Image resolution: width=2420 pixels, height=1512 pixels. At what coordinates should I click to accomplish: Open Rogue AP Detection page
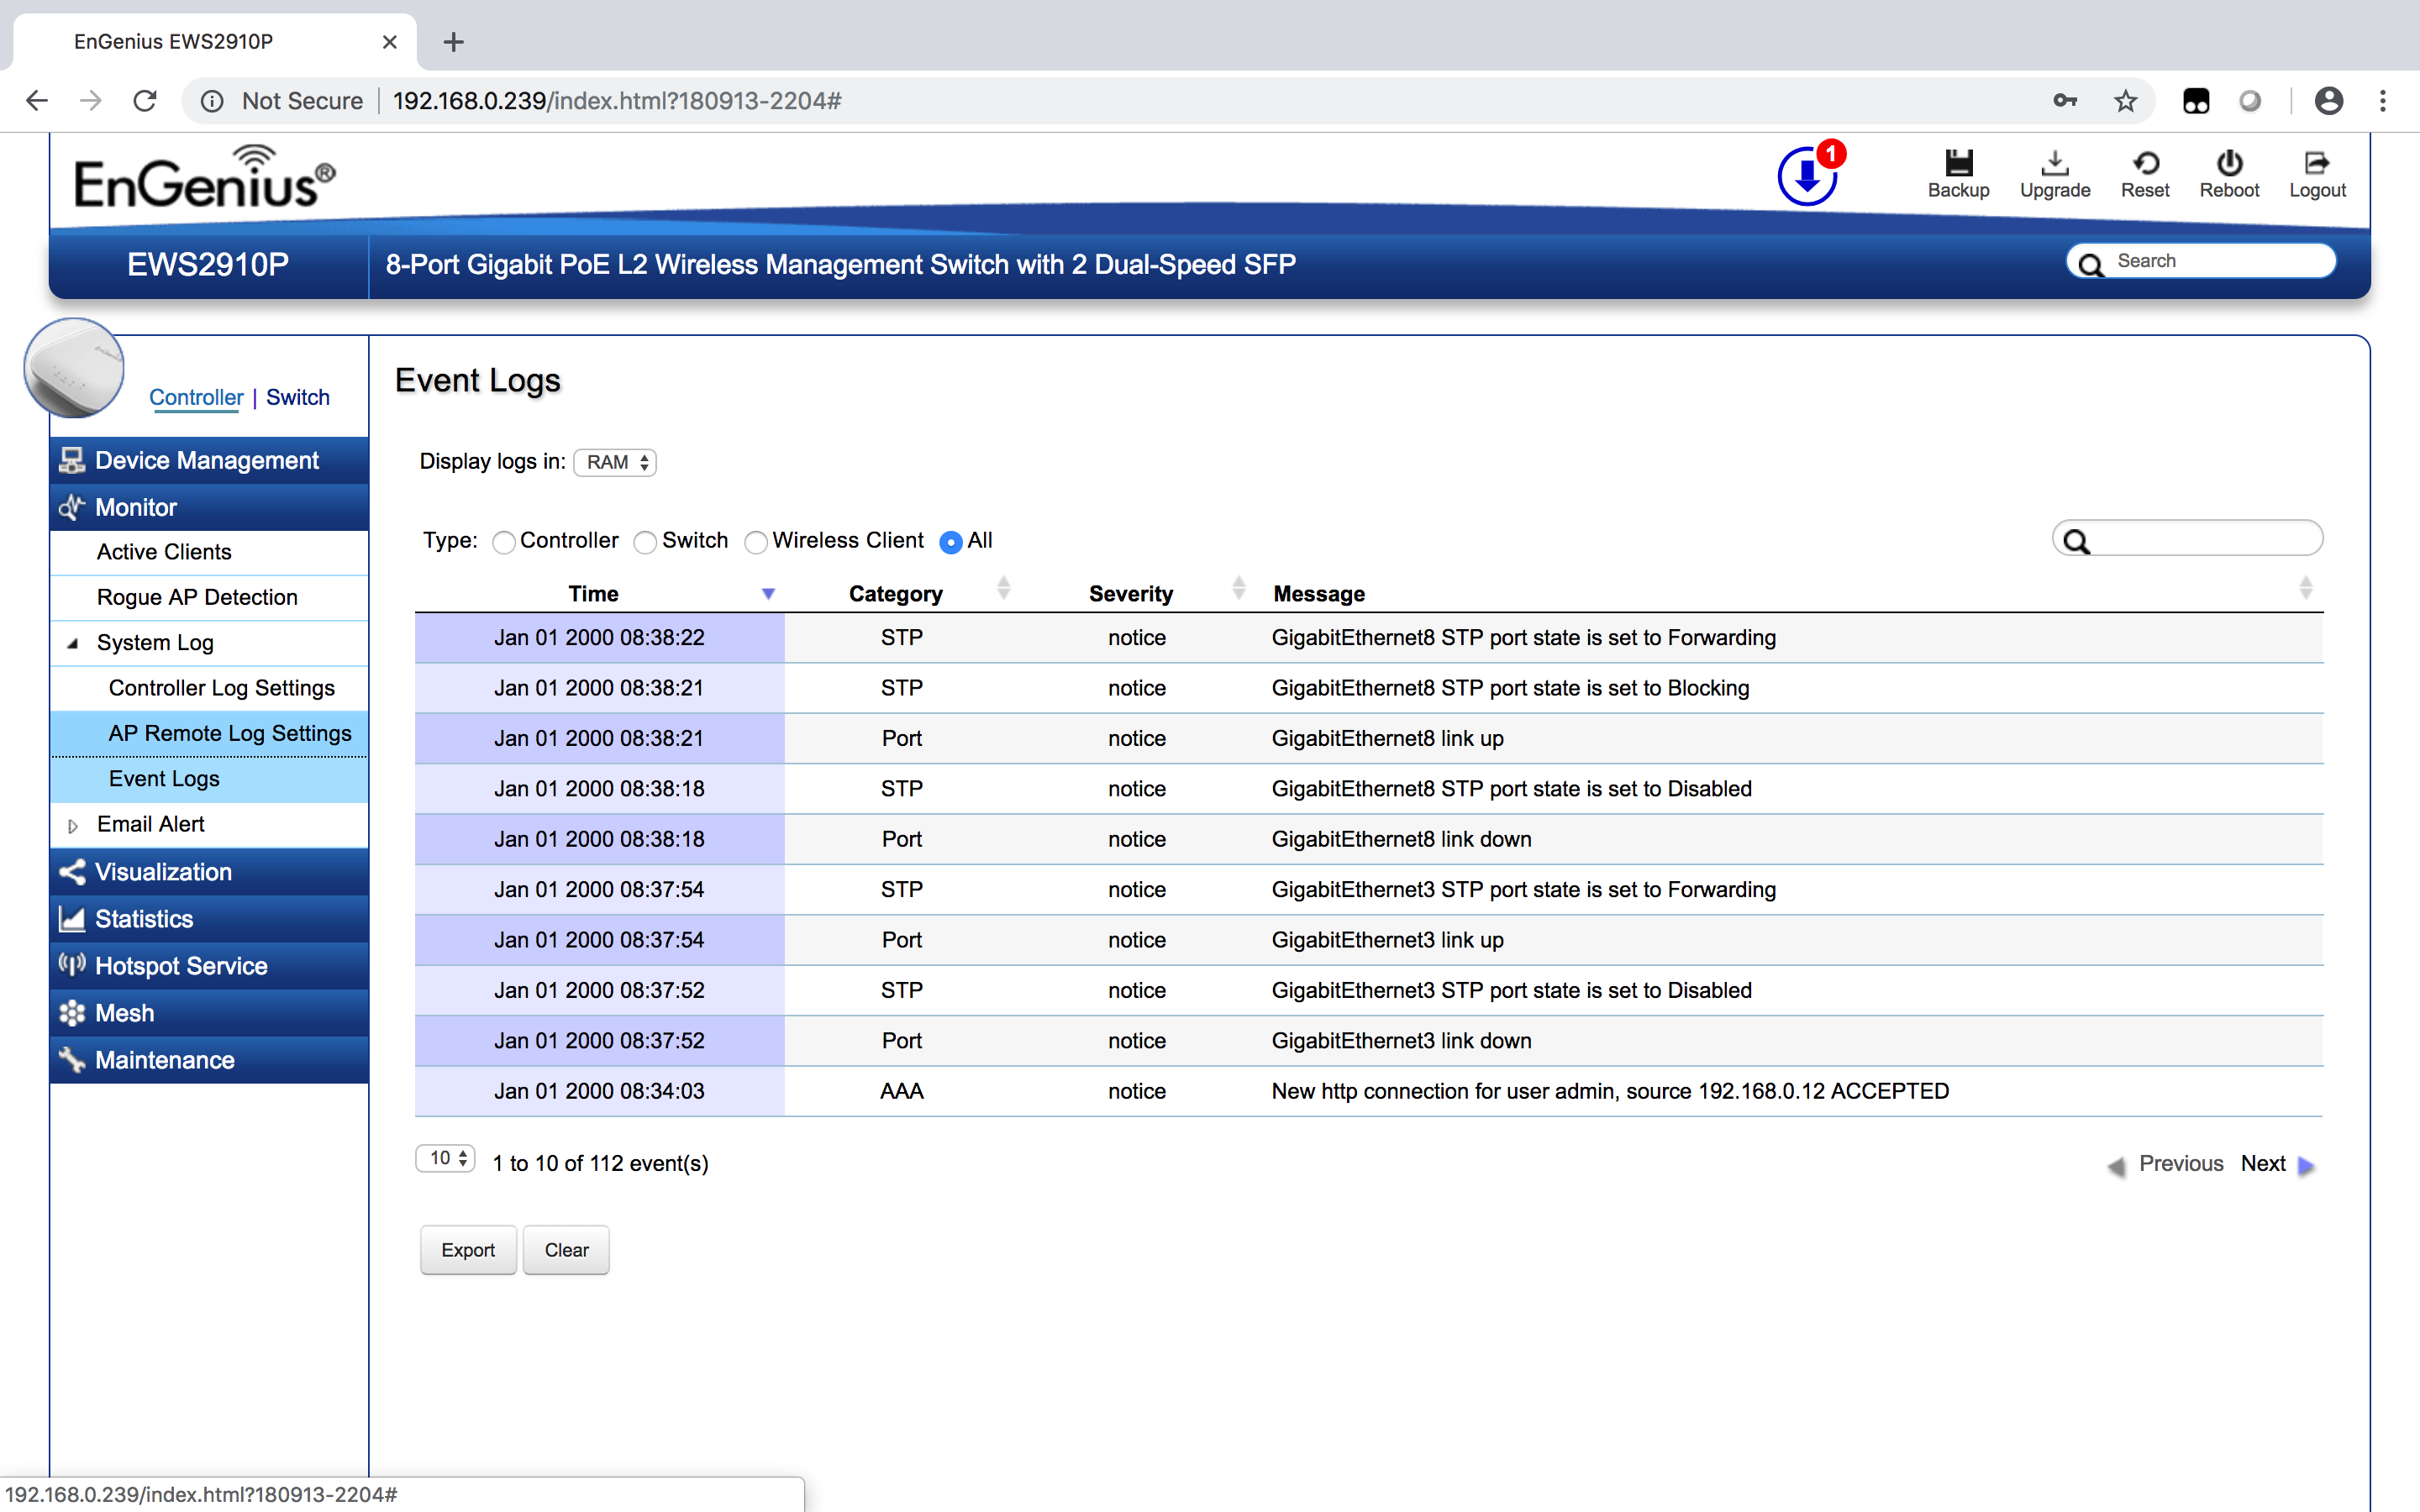click(x=209, y=597)
